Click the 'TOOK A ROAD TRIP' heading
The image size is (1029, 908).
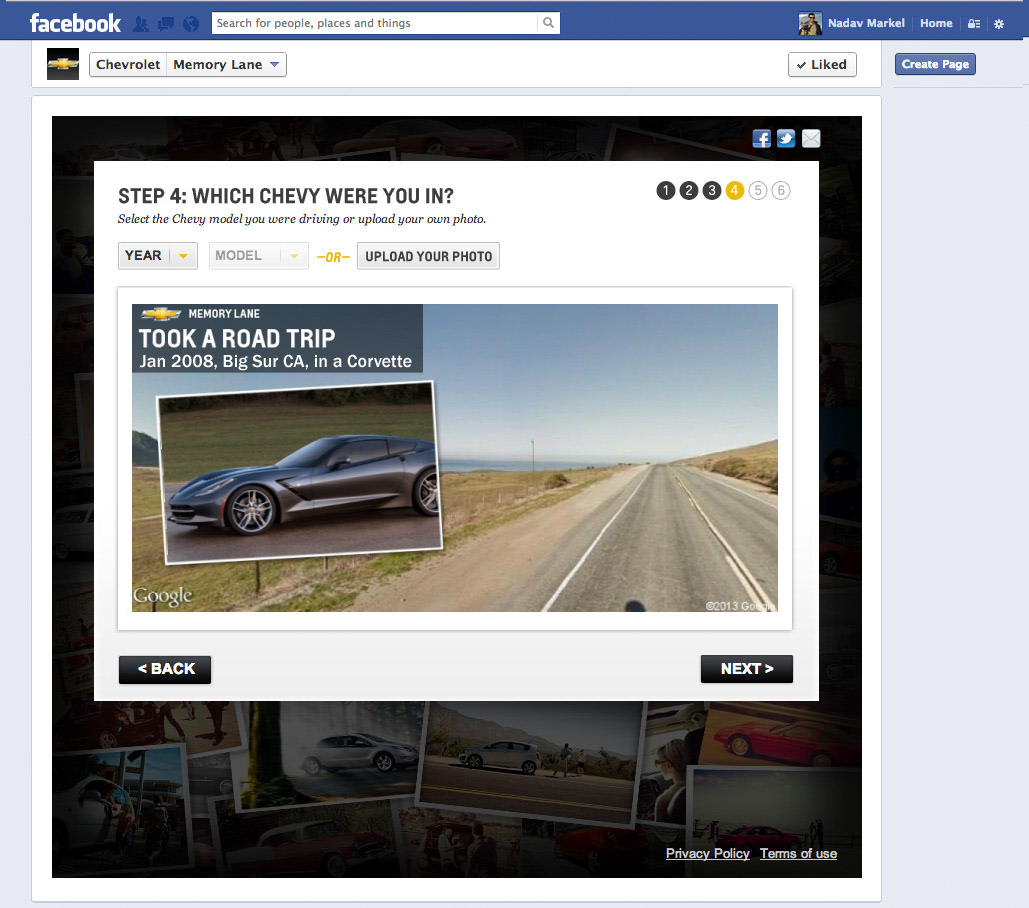[x=237, y=339]
